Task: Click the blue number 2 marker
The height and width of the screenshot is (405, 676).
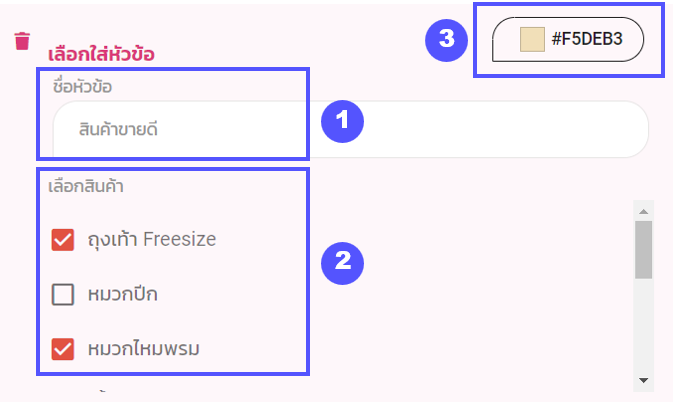Action: pyautogui.click(x=342, y=263)
